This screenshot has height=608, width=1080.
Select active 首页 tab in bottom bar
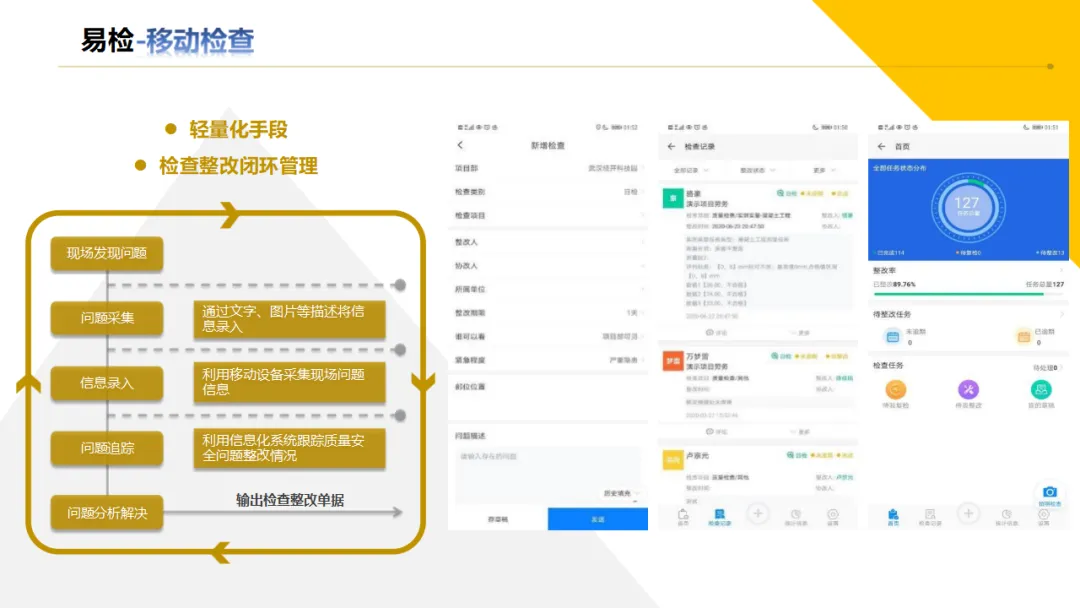pos(893,518)
